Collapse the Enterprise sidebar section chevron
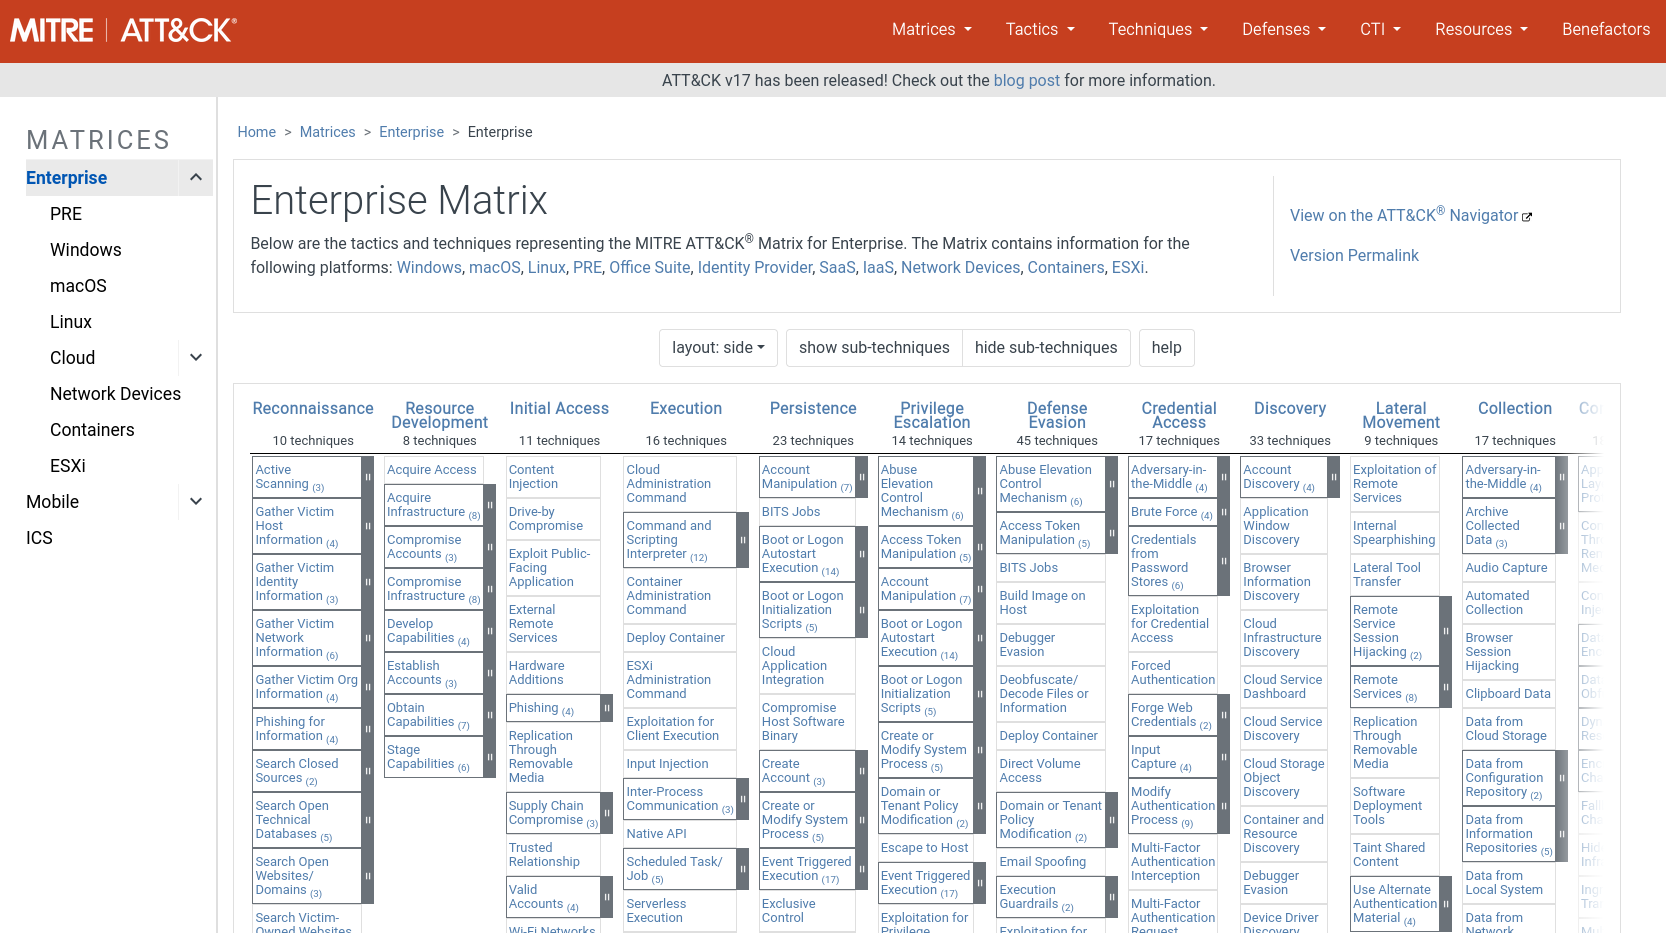Screen dimensions: 1666x933 pyautogui.click(x=196, y=178)
